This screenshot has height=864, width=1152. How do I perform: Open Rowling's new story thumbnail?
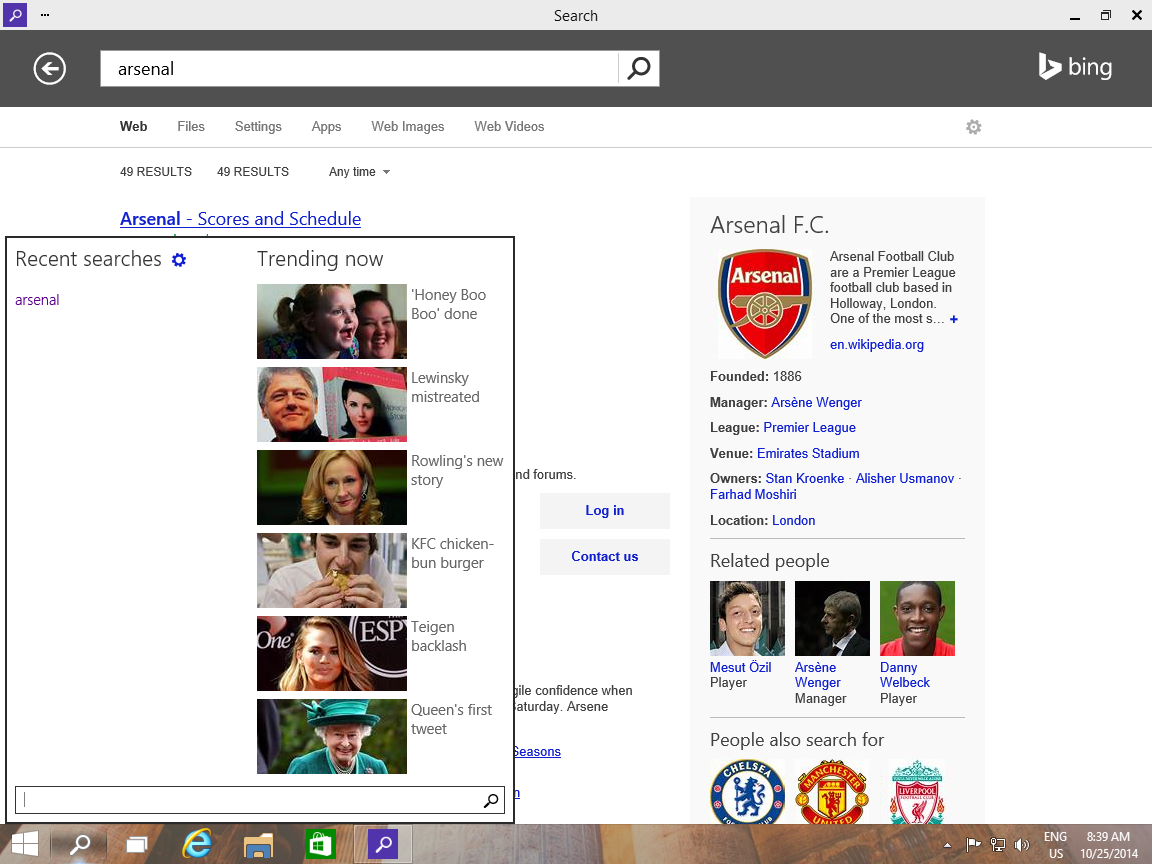pyautogui.click(x=331, y=487)
